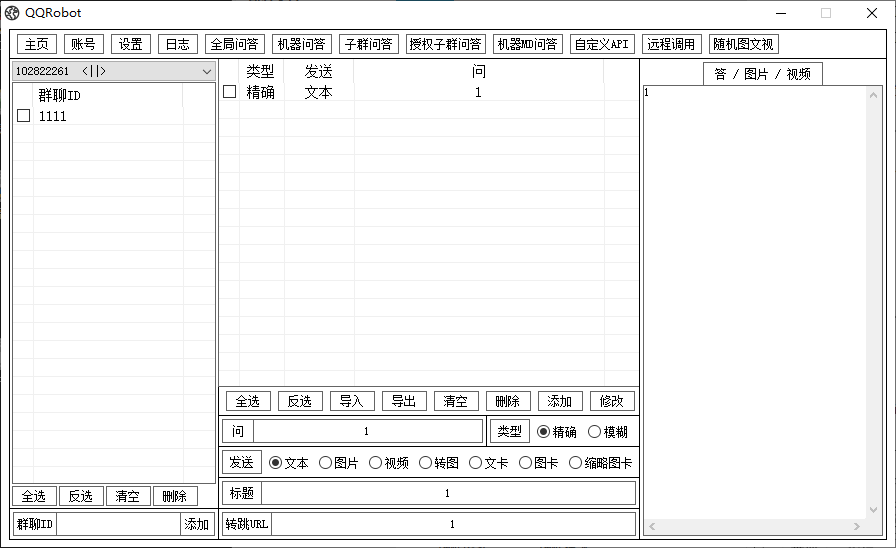The width and height of the screenshot is (896, 548).
Task: Select the 模糊 match type radio button
Action: coord(594,432)
